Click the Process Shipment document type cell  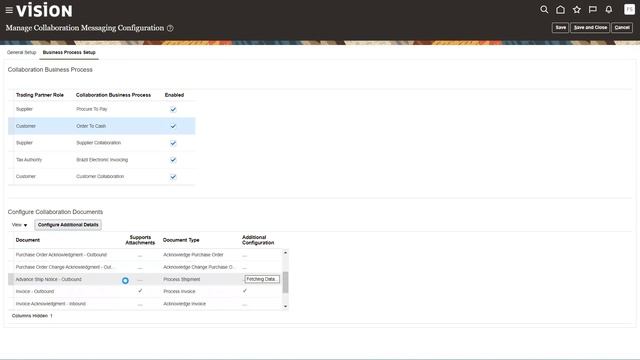pyautogui.click(x=182, y=279)
